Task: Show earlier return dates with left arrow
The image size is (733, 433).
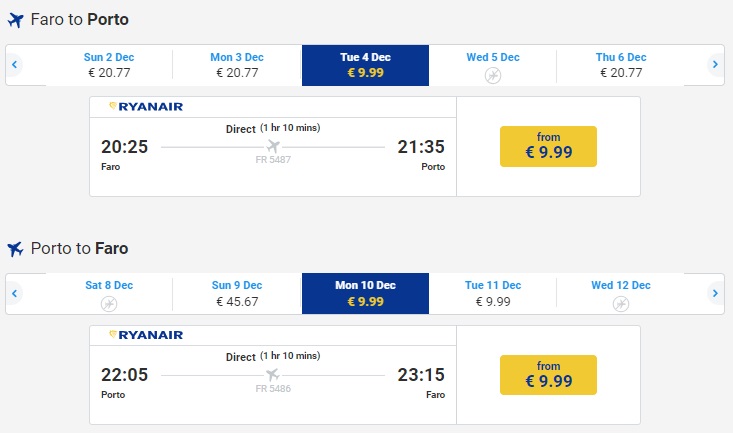Action: tap(15, 294)
